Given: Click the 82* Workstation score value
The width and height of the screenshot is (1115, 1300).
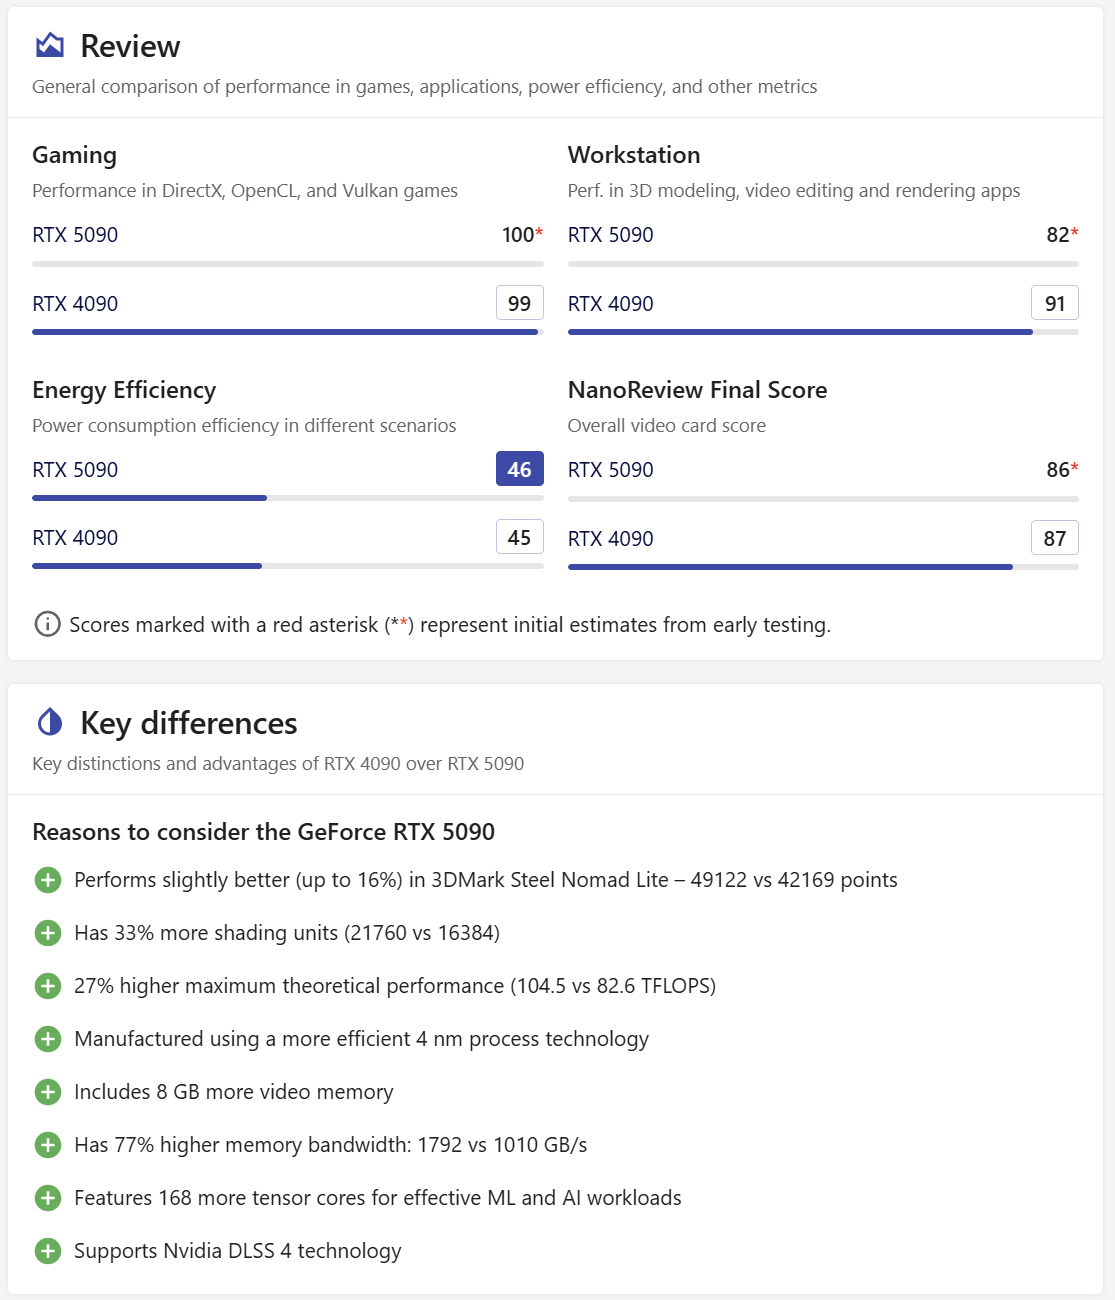Looking at the screenshot, I should [x=1062, y=235].
